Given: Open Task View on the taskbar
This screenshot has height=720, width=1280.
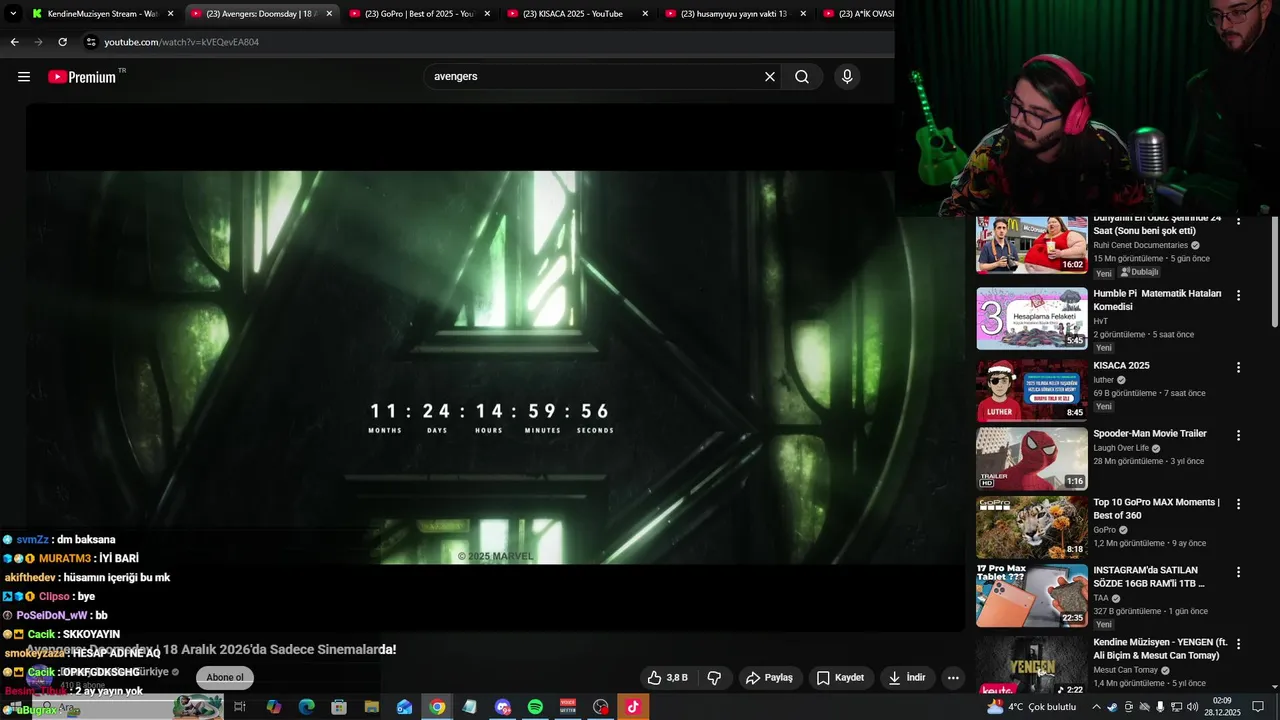Looking at the screenshot, I should pos(240,707).
